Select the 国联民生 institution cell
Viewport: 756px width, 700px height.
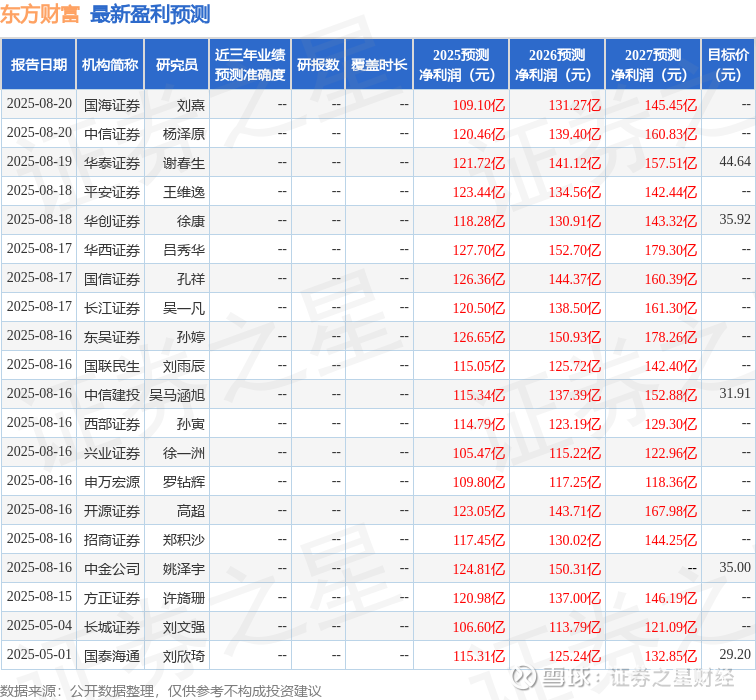click(112, 366)
